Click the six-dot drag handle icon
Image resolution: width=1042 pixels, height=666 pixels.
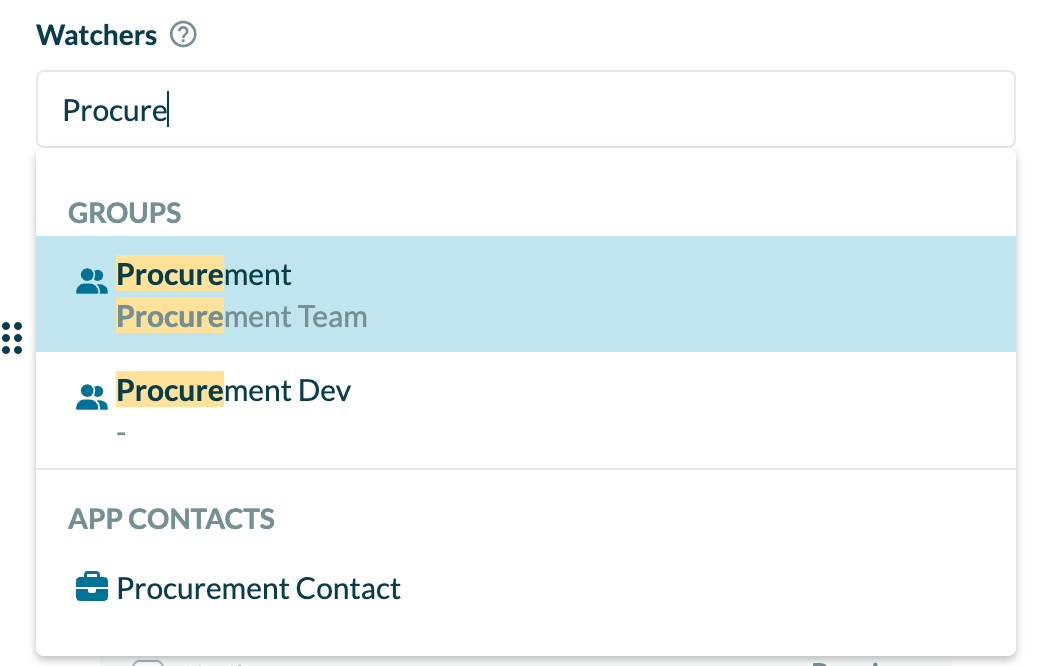coord(12,338)
